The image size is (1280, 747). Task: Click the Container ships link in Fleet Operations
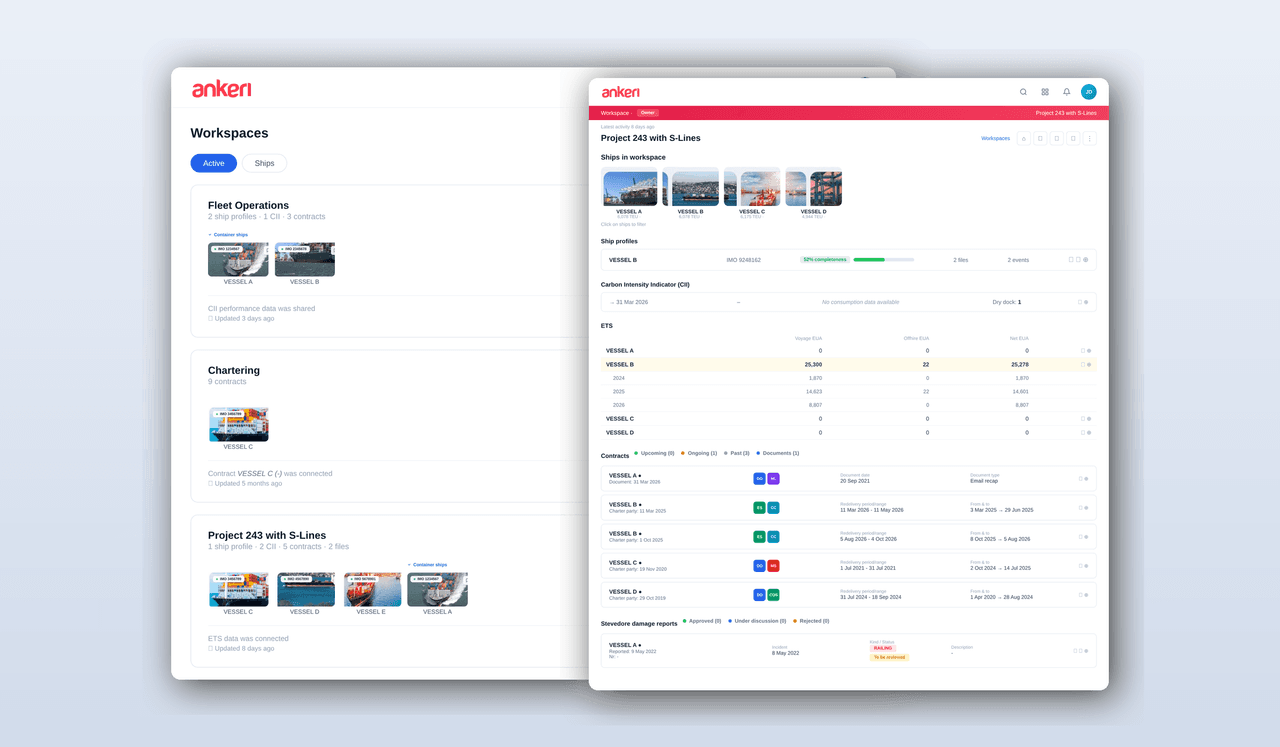click(x=229, y=234)
